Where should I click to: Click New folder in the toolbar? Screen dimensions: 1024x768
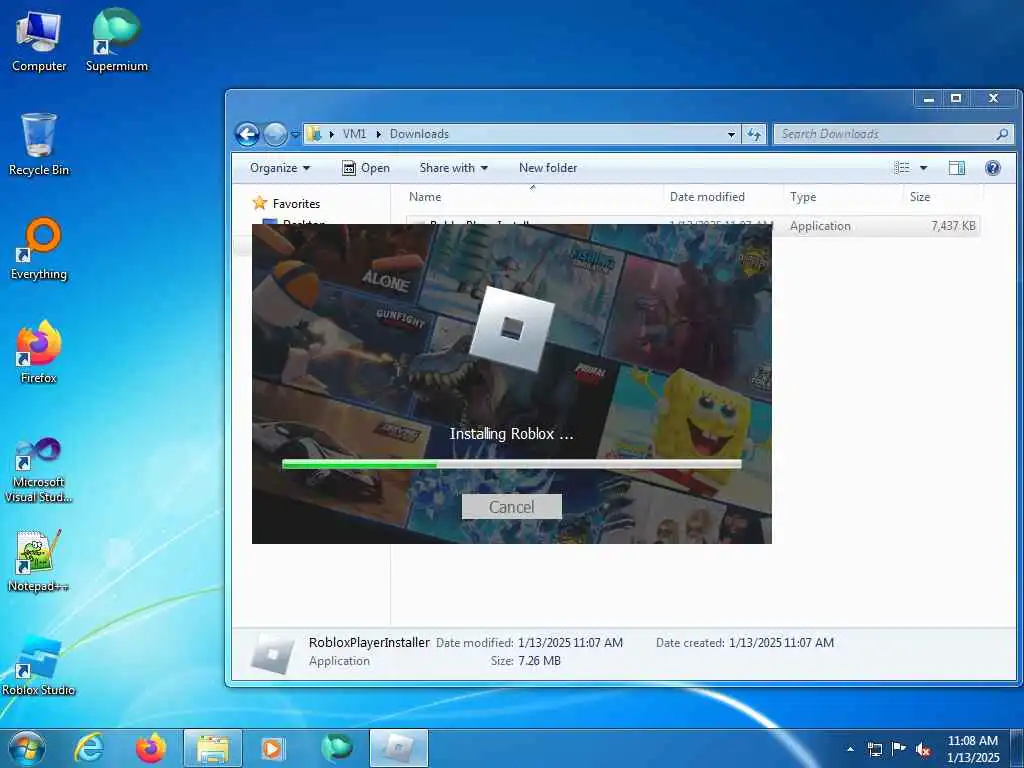click(x=548, y=168)
